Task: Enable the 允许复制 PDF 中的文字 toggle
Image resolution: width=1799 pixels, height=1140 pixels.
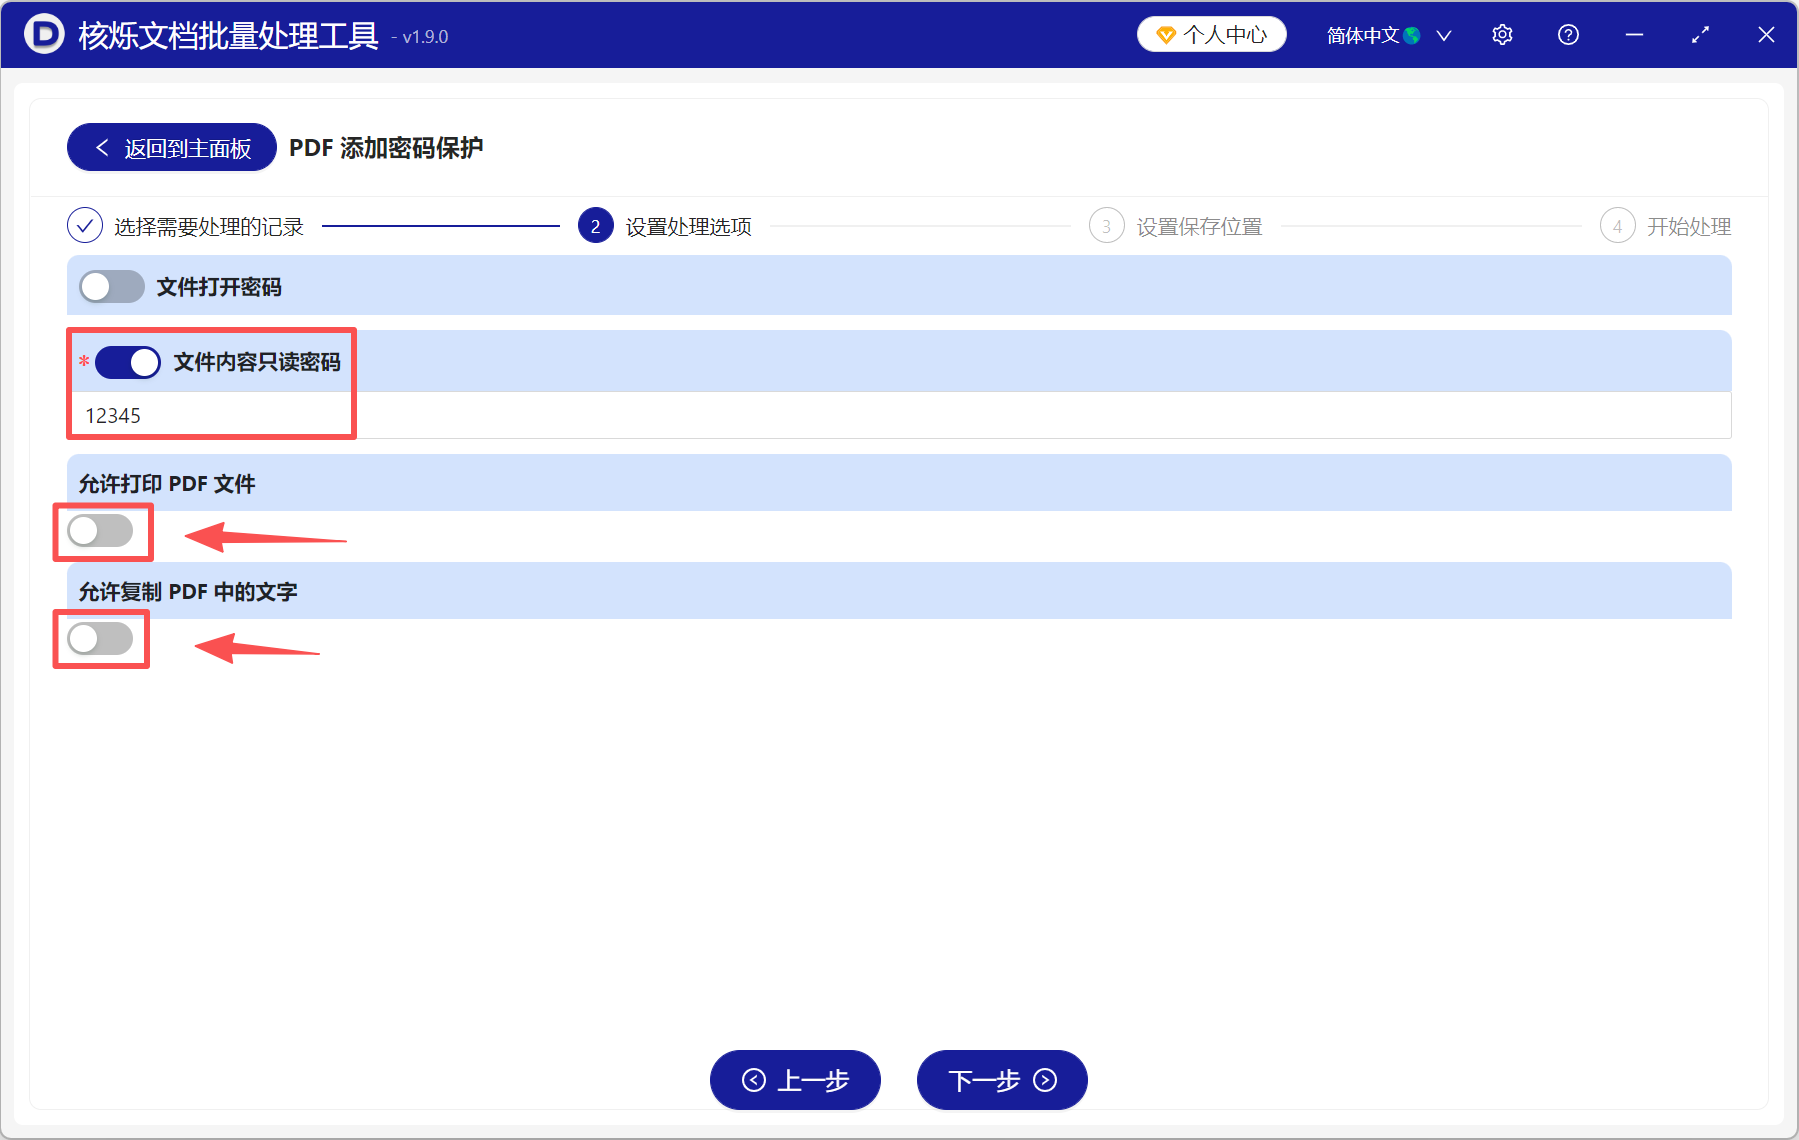Action: 101,638
